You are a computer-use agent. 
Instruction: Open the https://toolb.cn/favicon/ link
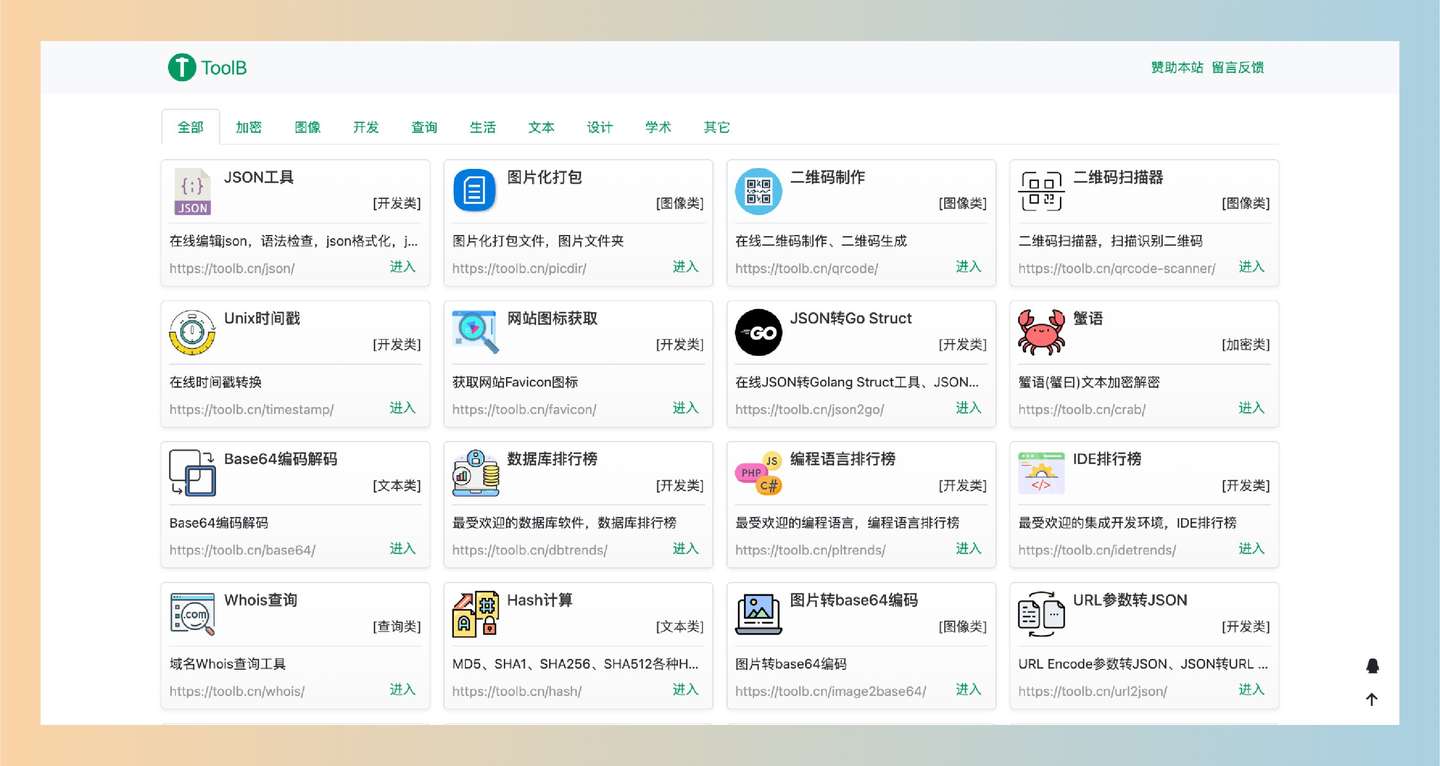[524, 409]
